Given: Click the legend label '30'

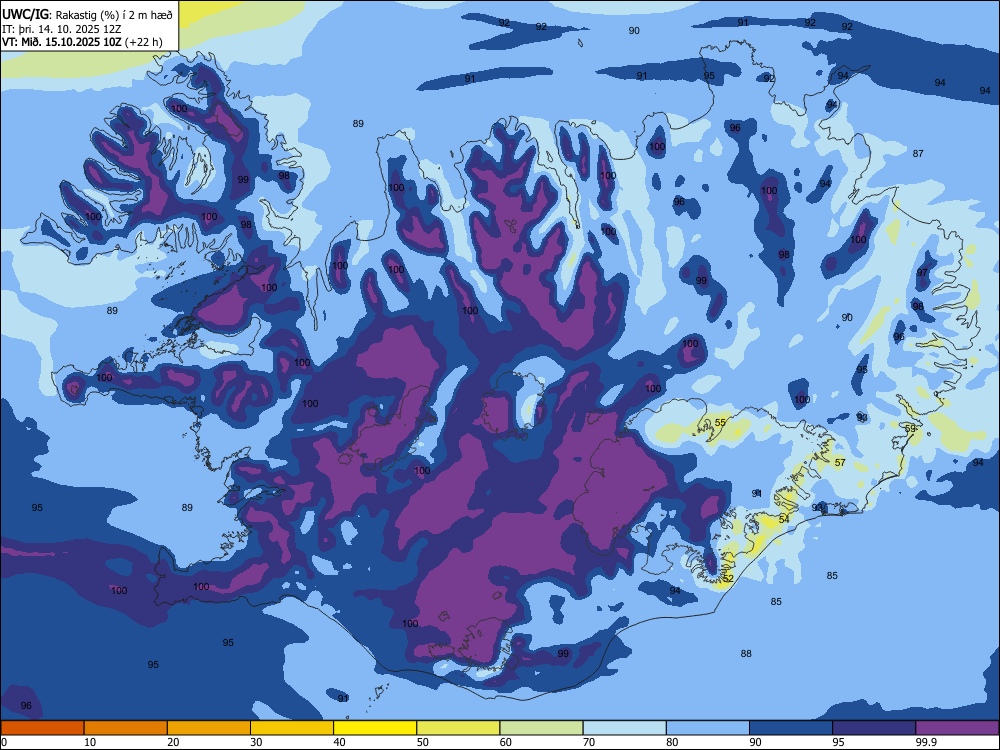Looking at the screenshot, I should tap(256, 742).
